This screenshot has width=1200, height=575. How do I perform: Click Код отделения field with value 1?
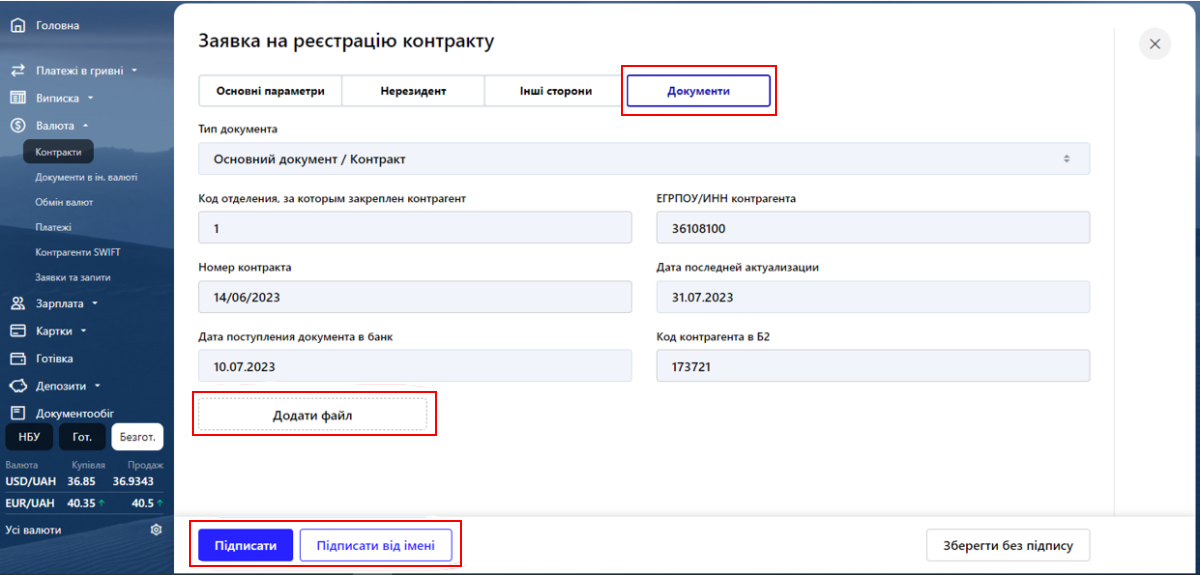tap(415, 228)
